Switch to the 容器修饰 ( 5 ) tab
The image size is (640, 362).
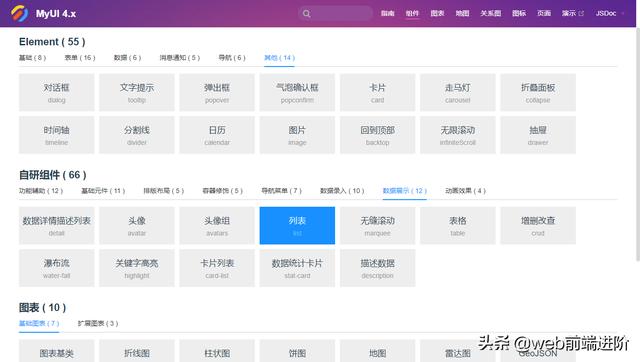(222, 191)
